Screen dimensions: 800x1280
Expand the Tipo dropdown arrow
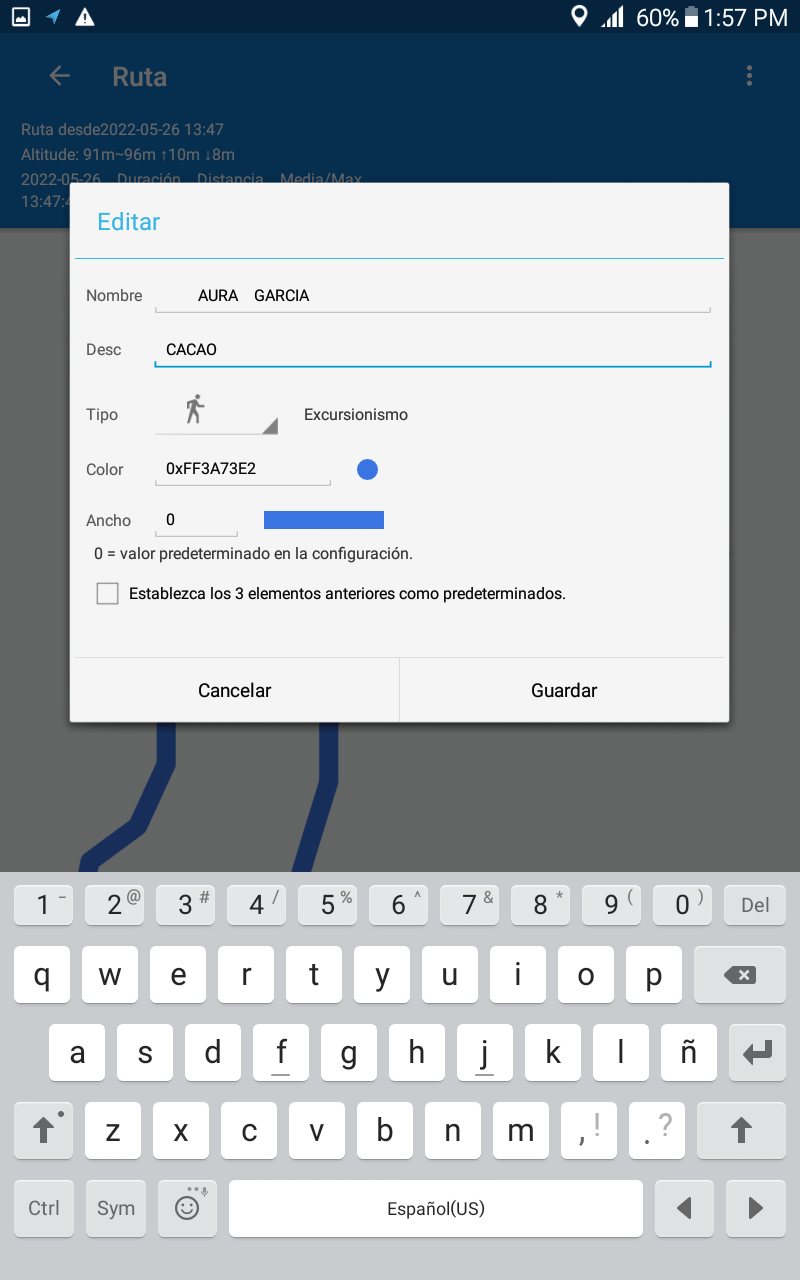[x=268, y=426]
